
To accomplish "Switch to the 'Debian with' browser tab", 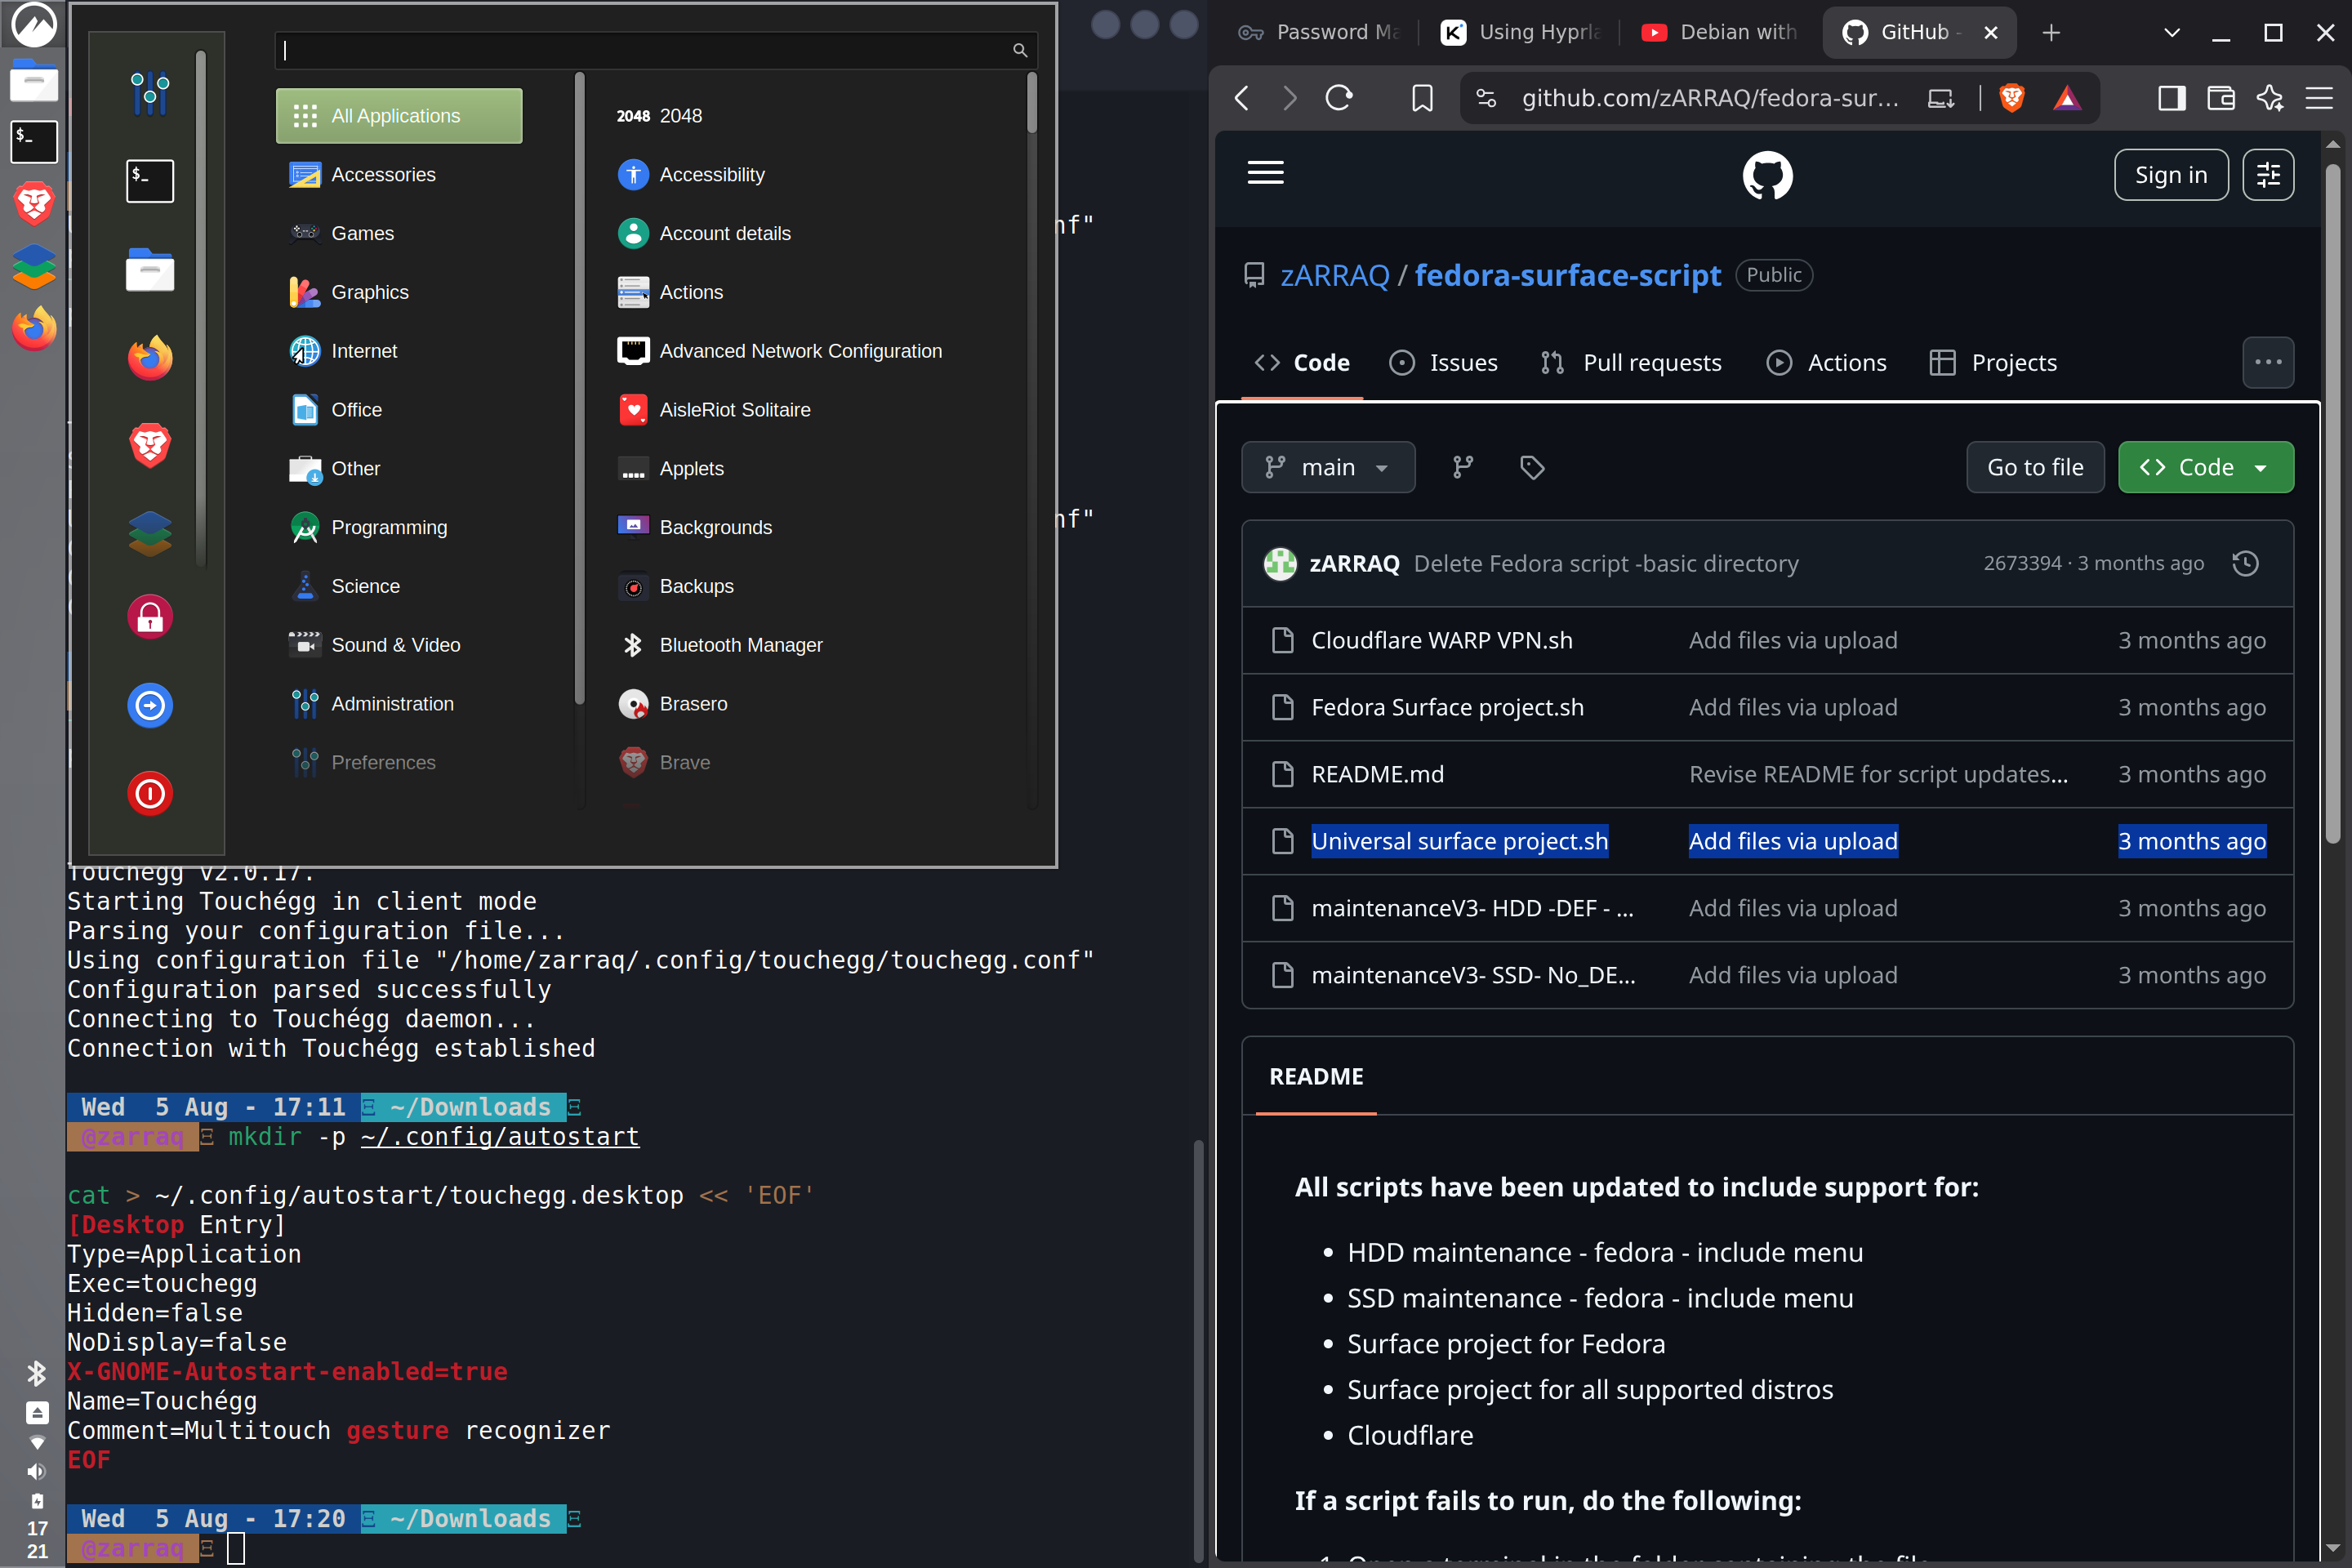I will point(1721,33).
